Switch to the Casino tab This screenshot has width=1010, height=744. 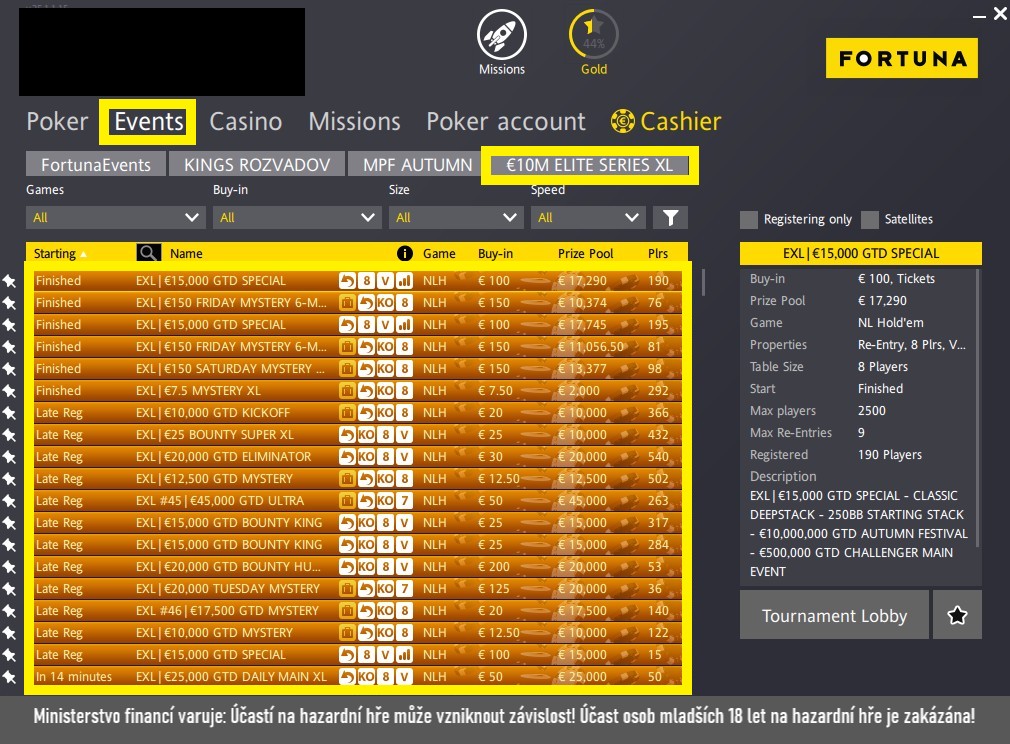click(x=245, y=121)
